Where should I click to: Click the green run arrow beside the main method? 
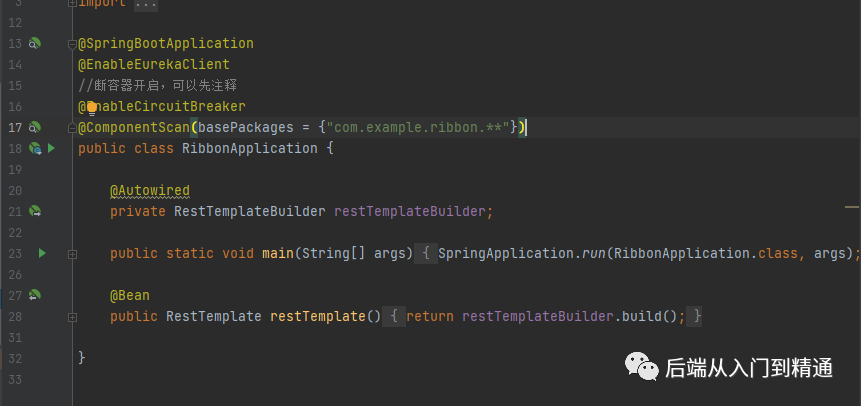tap(42, 253)
